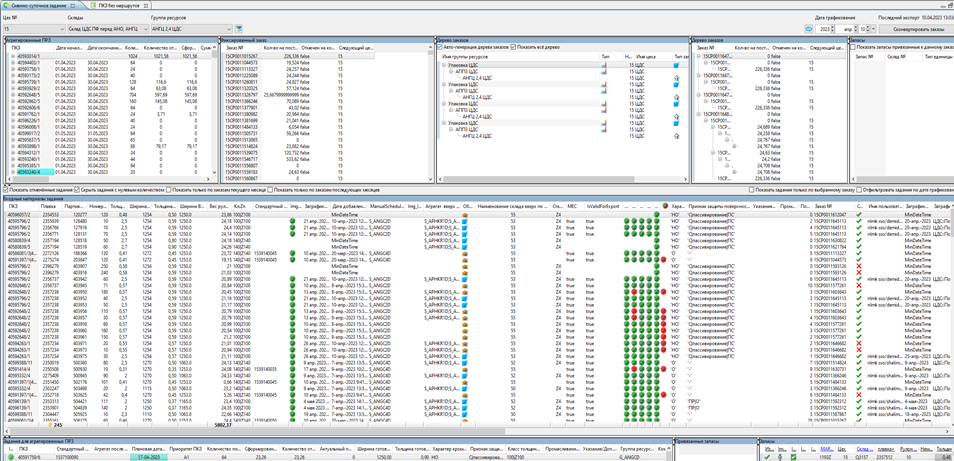Toggle Показать отменённые задания checkbox

5,190
